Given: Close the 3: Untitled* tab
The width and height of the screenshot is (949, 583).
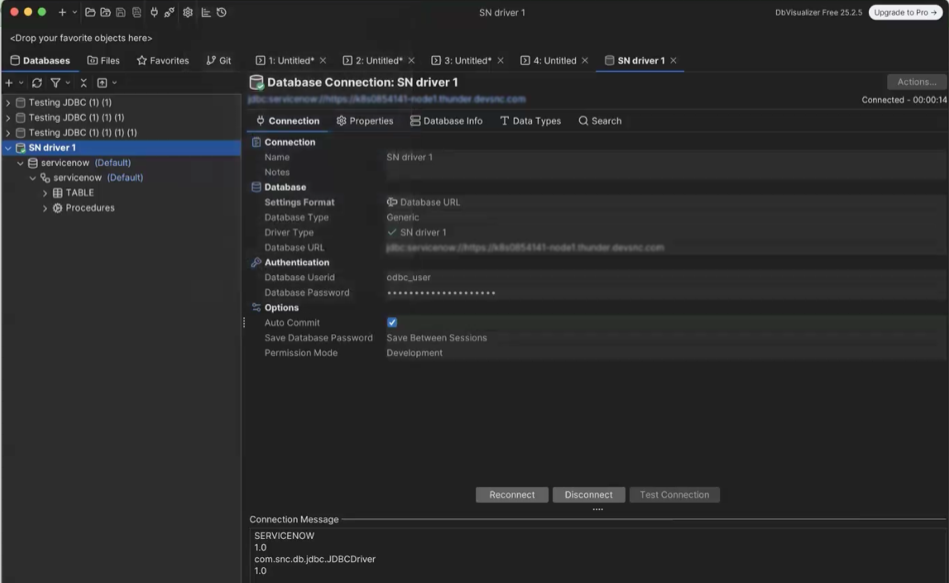Looking at the screenshot, I should pyautogui.click(x=501, y=61).
